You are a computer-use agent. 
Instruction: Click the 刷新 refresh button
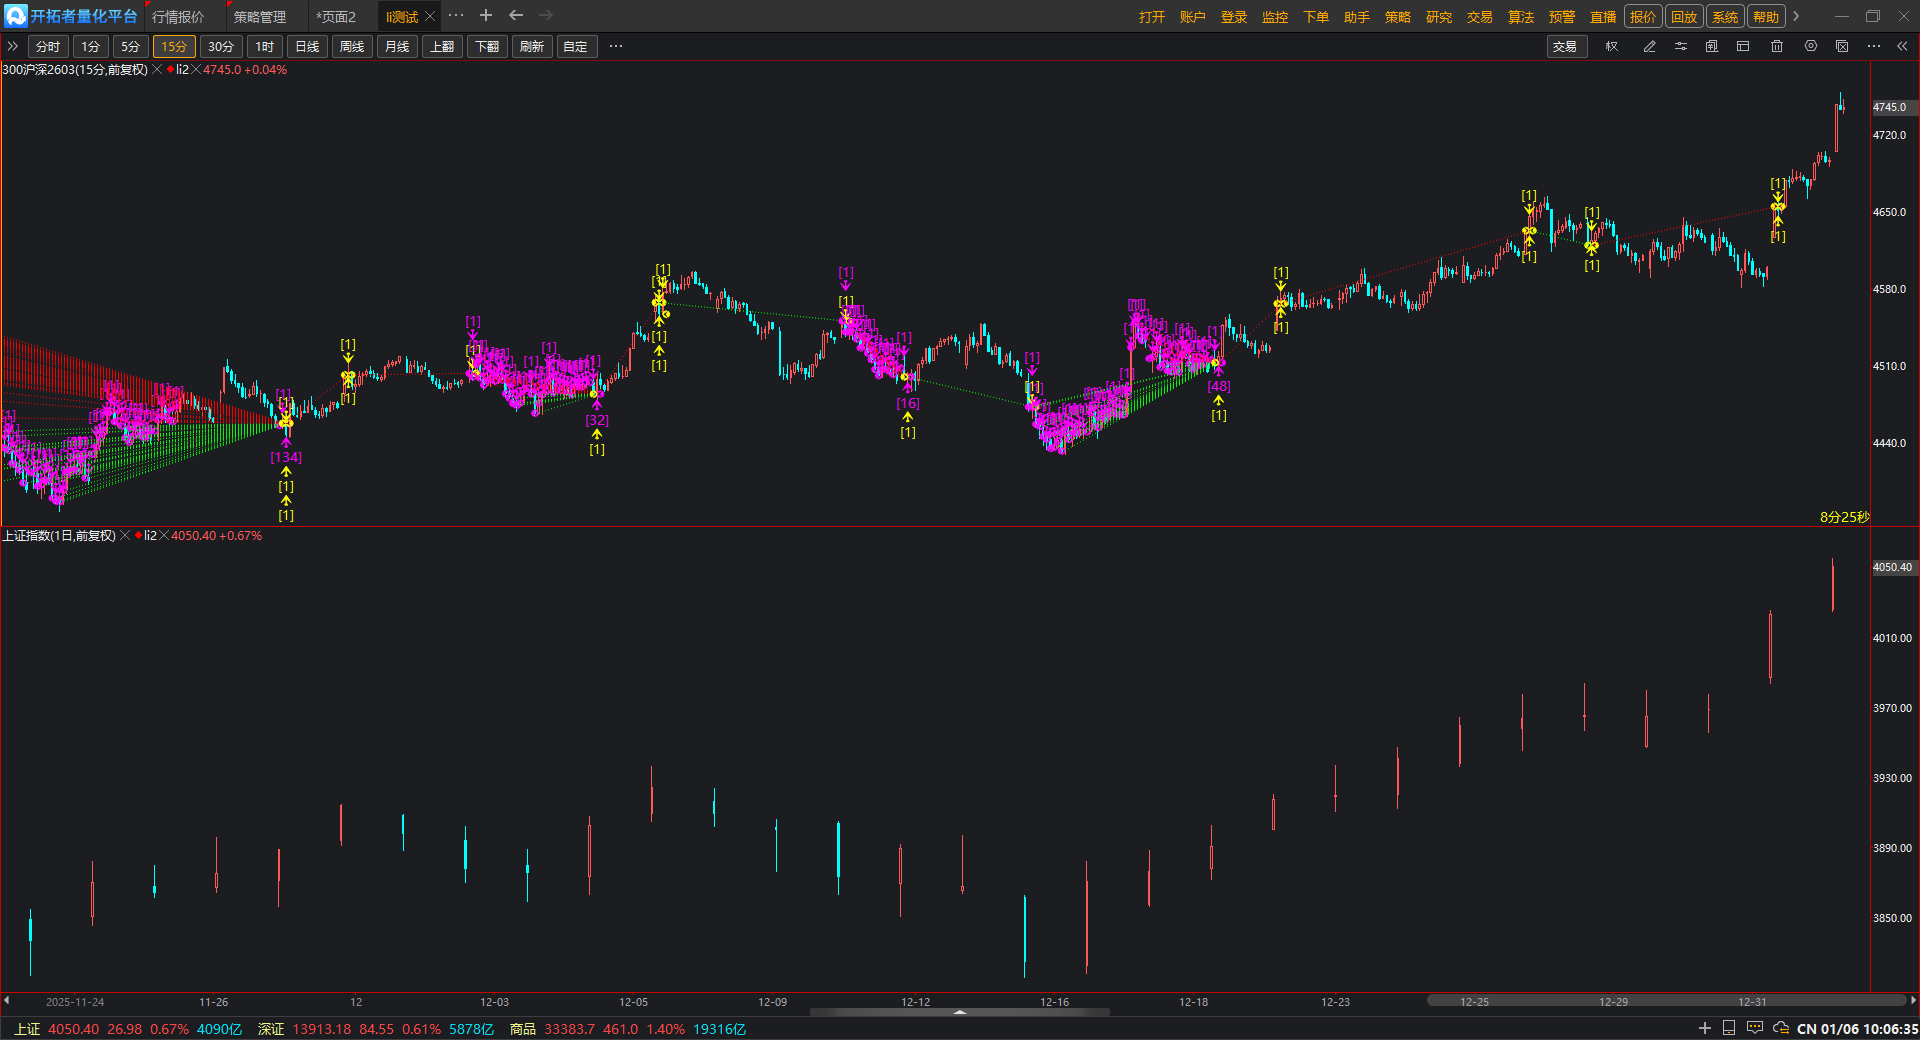click(531, 47)
